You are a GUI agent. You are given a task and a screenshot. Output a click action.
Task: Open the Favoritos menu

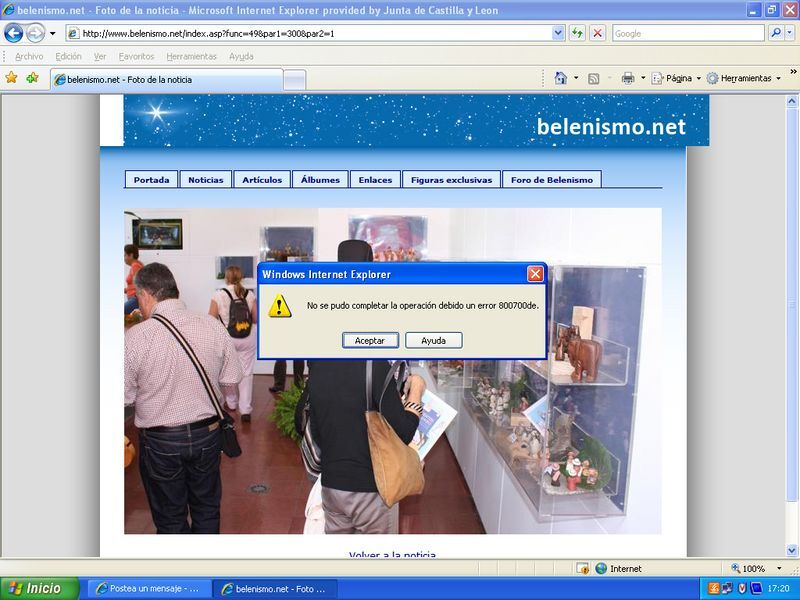pyautogui.click(x=136, y=57)
